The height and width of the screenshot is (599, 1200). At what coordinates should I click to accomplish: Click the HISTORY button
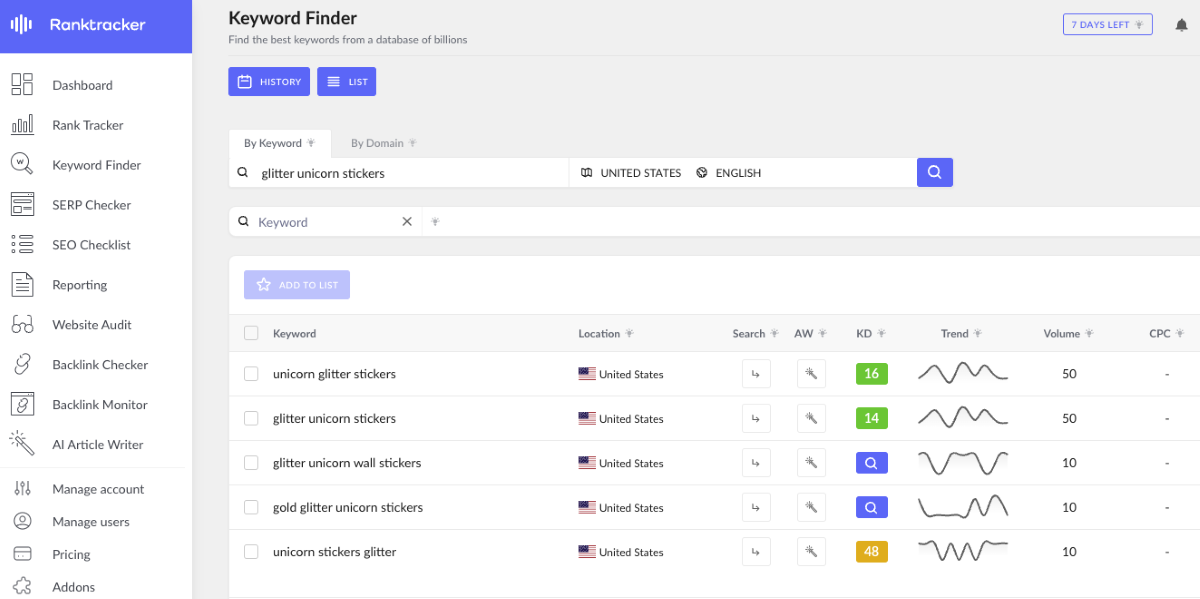tap(269, 81)
